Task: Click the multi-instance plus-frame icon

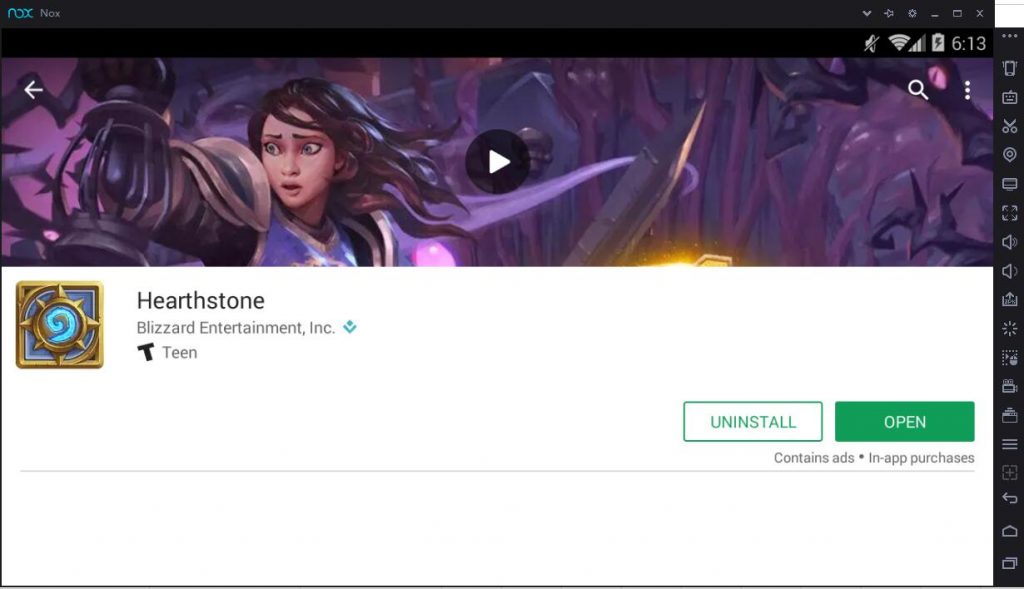Action: [x=1010, y=472]
